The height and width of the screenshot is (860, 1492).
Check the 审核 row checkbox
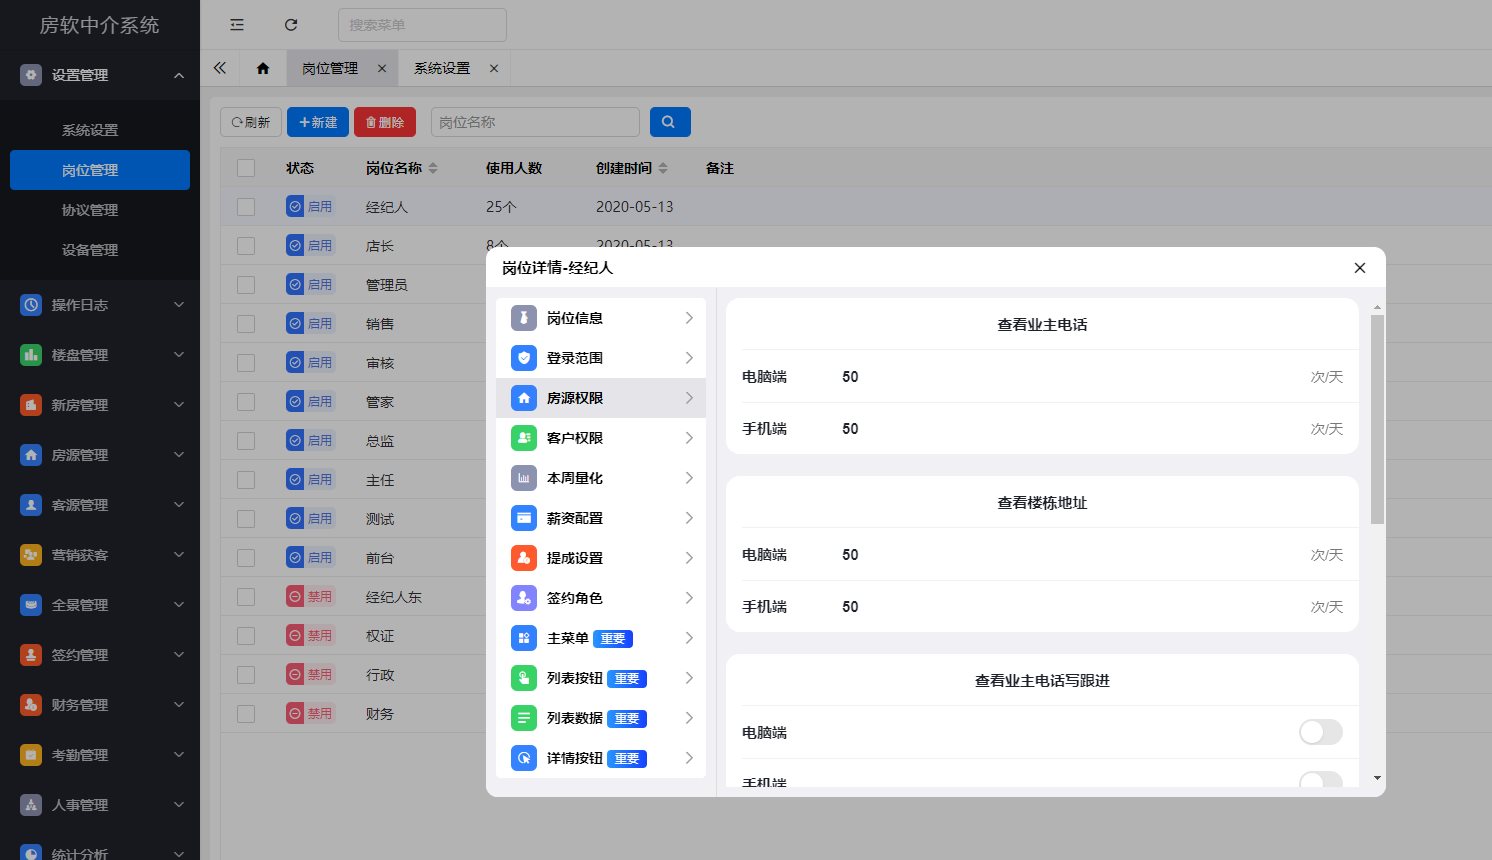[x=246, y=363]
